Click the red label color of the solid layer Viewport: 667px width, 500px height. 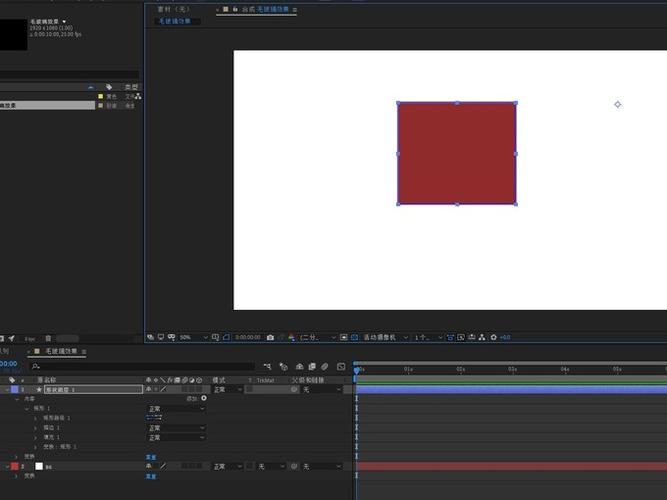click(x=14, y=466)
